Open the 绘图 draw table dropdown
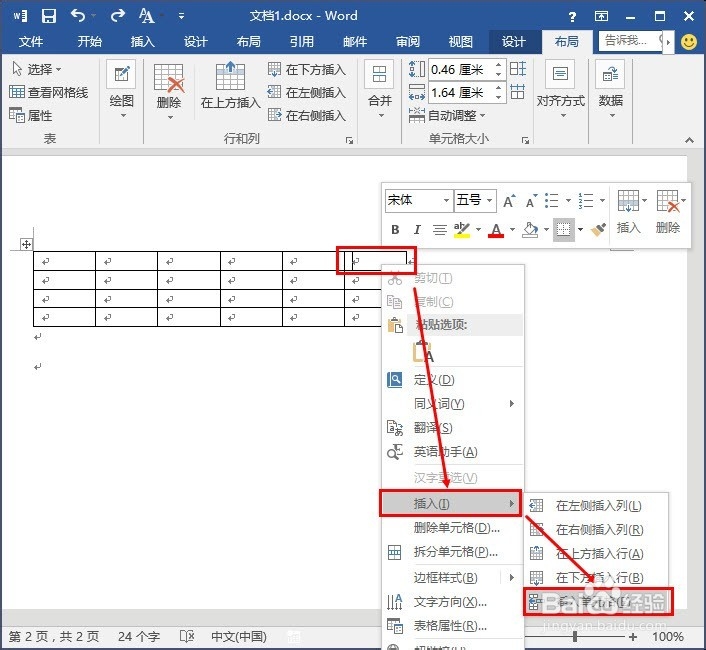This screenshot has width=706, height=650. pos(122,90)
